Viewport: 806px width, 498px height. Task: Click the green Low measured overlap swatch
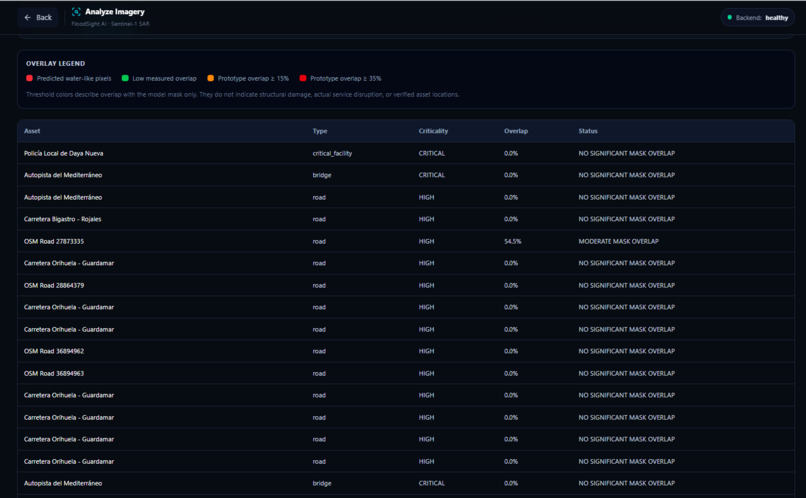click(125, 78)
